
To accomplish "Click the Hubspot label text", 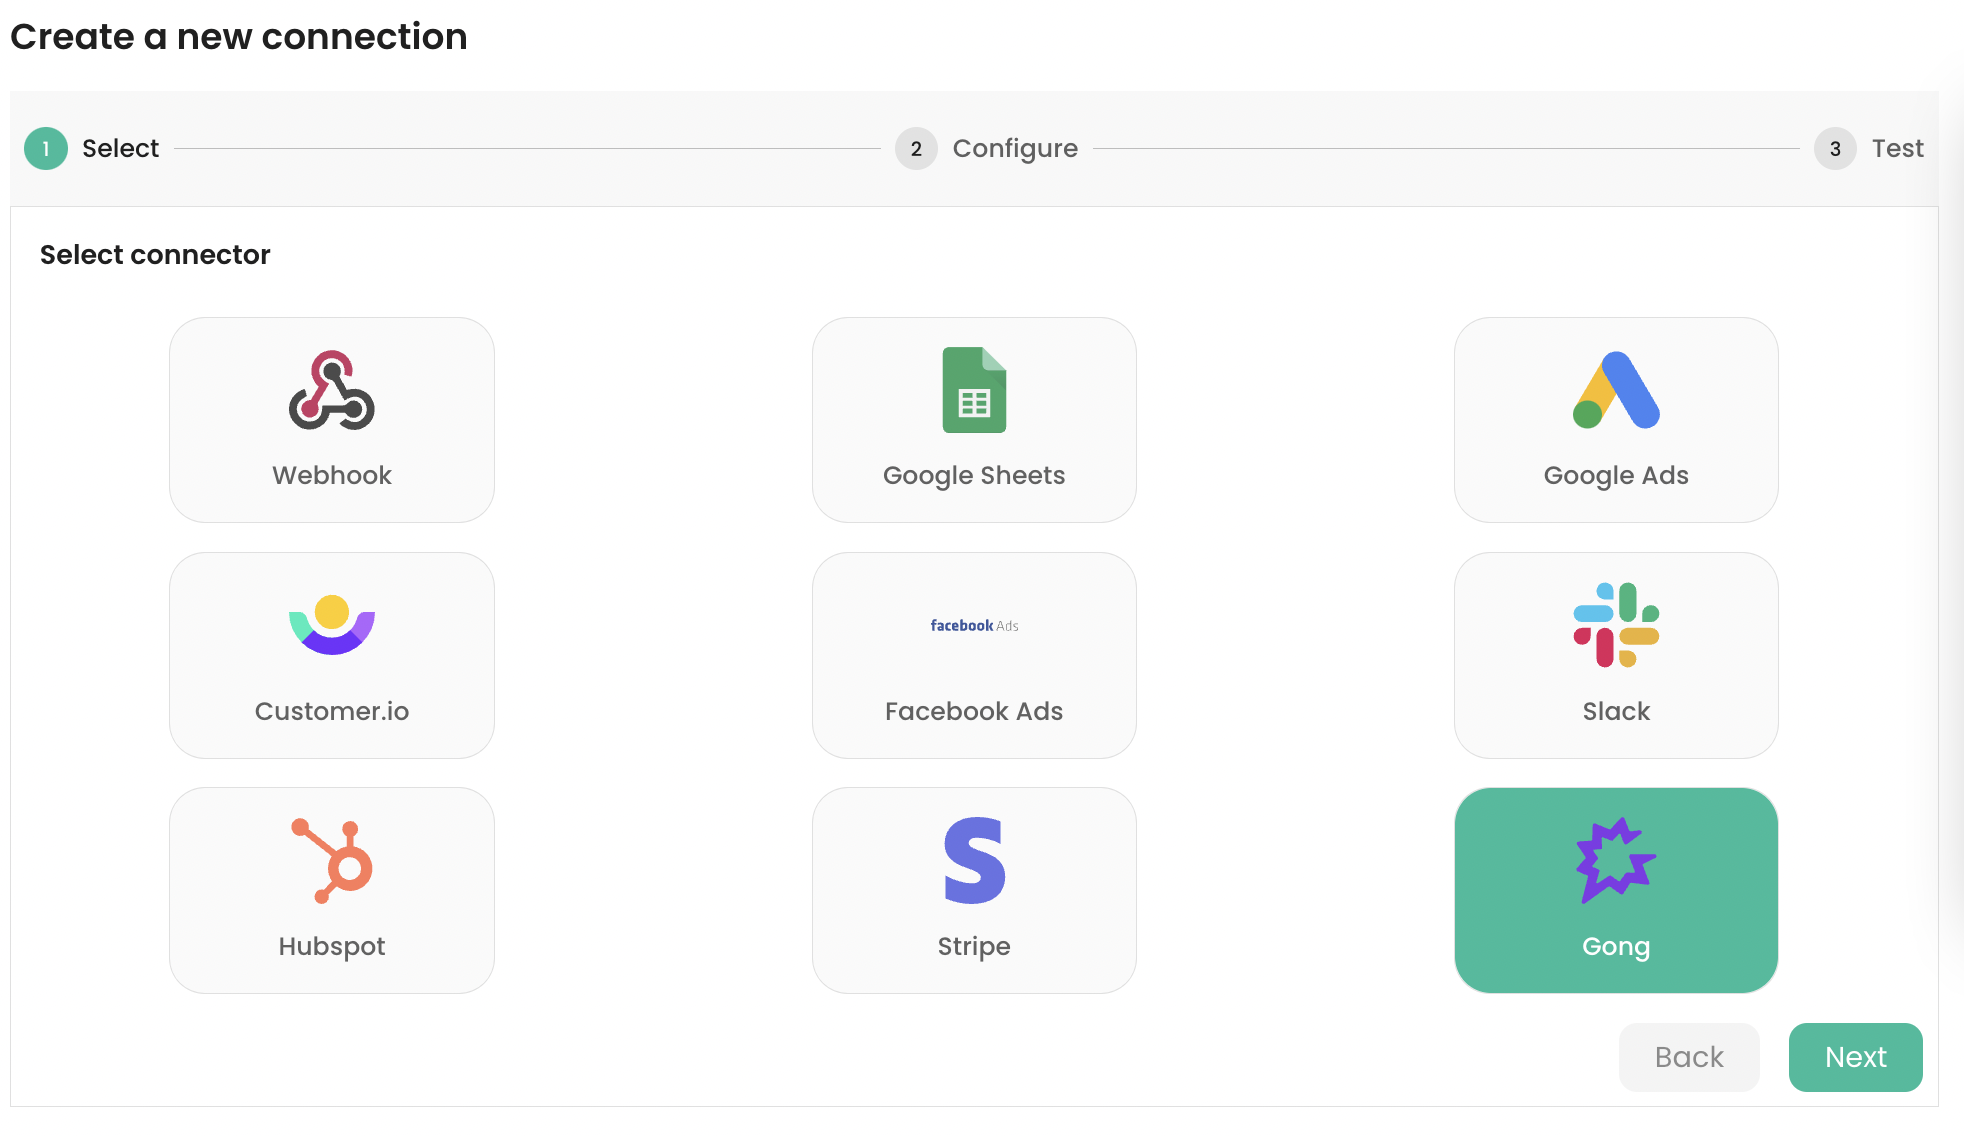I will click(x=331, y=946).
